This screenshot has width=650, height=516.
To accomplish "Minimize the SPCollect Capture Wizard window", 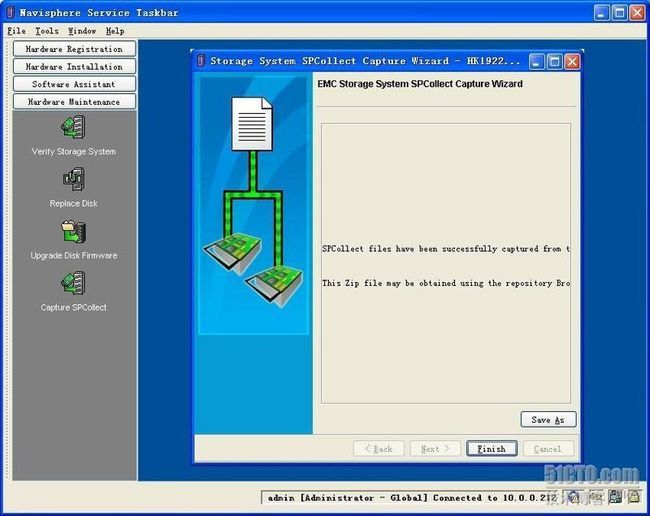I will pyautogui.click(x=537, y=62).
